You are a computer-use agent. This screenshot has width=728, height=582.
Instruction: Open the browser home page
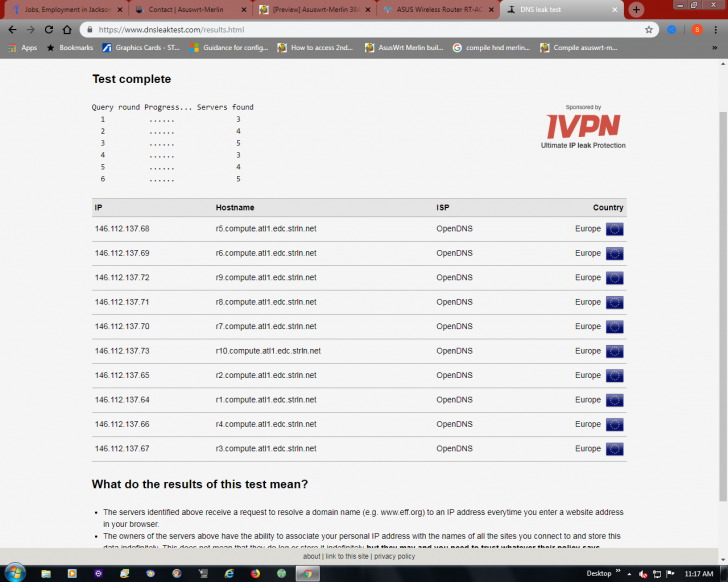click(x=67, y=30)
